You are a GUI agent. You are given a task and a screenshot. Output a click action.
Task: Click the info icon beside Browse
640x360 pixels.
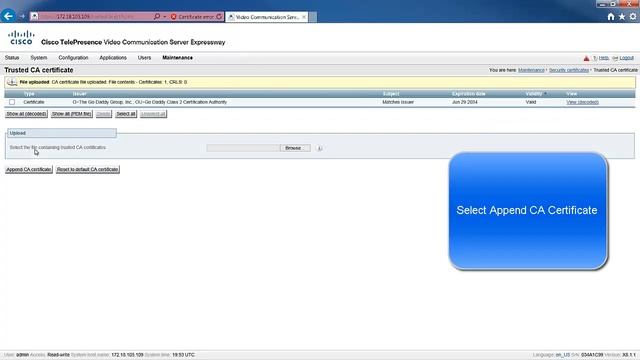click(319, 148)
